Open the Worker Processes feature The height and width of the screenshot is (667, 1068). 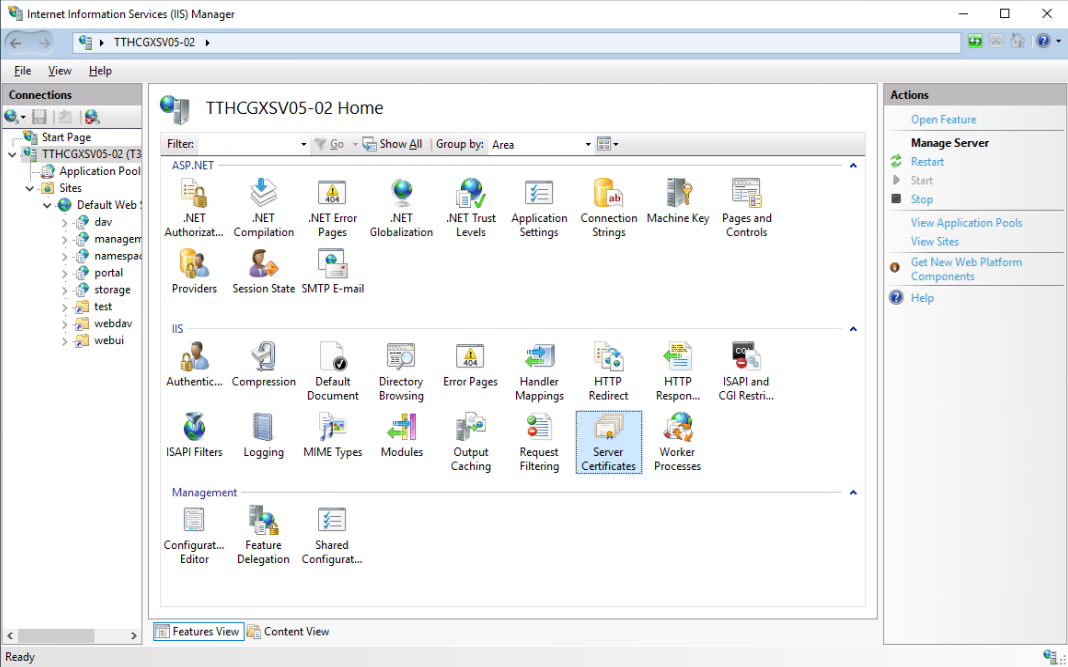pyautogui.click(x=677, y=441)
